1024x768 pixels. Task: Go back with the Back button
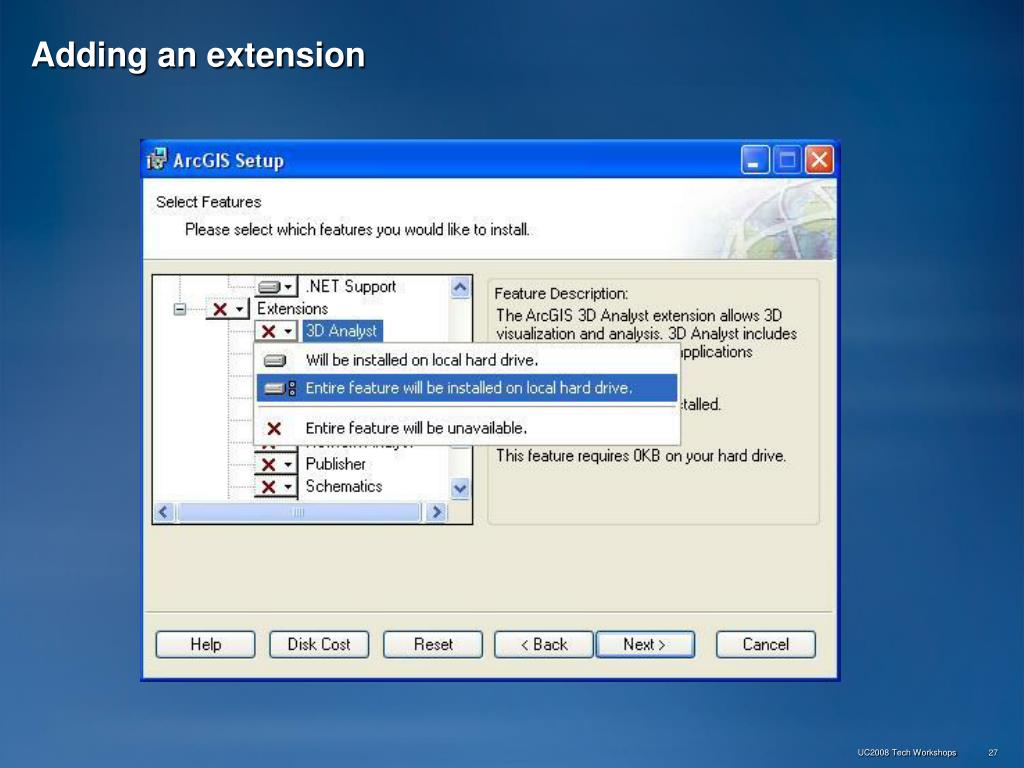[544, 645]
